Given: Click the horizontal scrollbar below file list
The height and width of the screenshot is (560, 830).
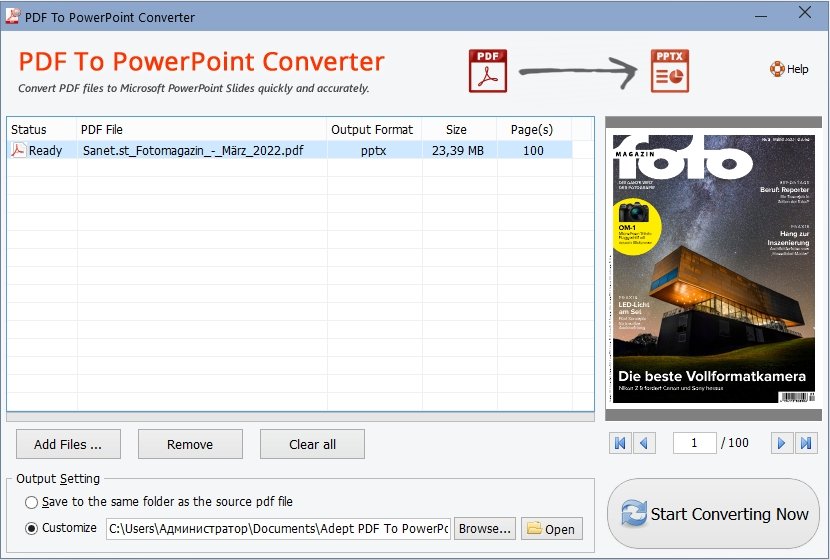Looking at the screenshot, I should pyautogui.click(x=300, y=418).
